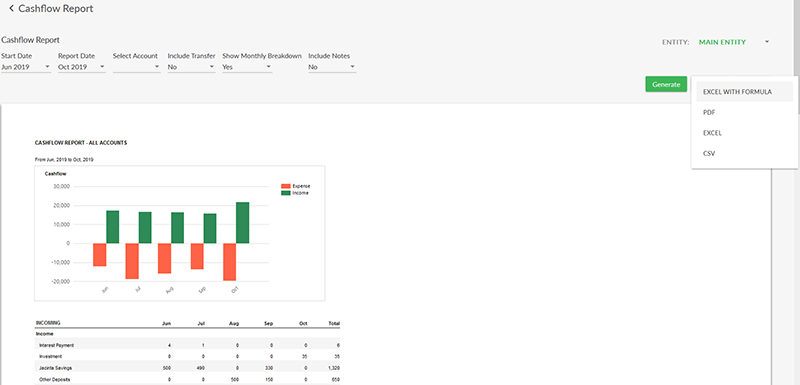Click the Income legend green swatch
800x385 pixels.
285,193
